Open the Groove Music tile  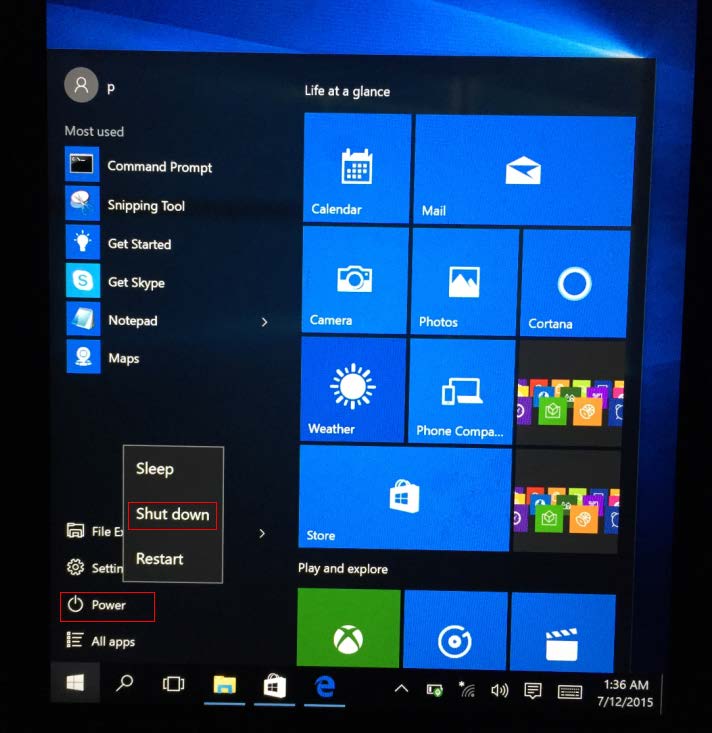coord(455,631)
